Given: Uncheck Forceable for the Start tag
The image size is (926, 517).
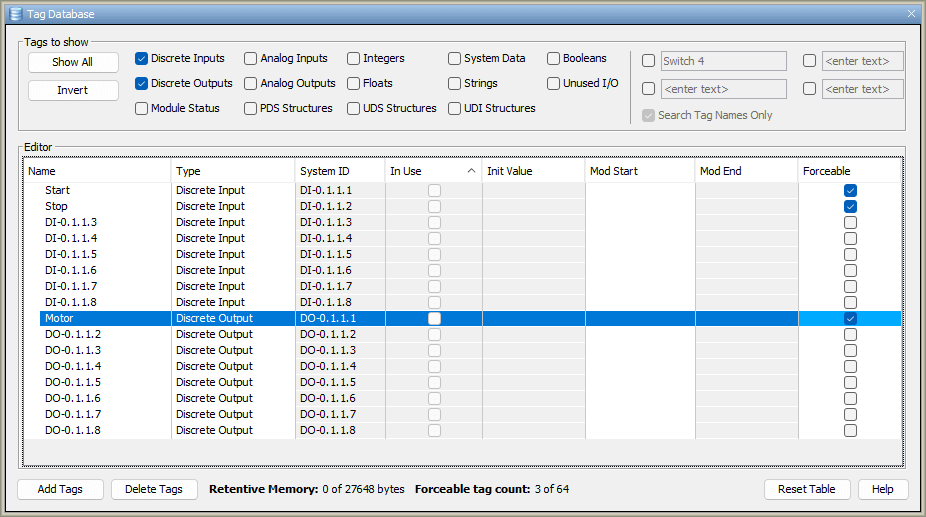Looking at the screenshot, I should click(850, 190).
